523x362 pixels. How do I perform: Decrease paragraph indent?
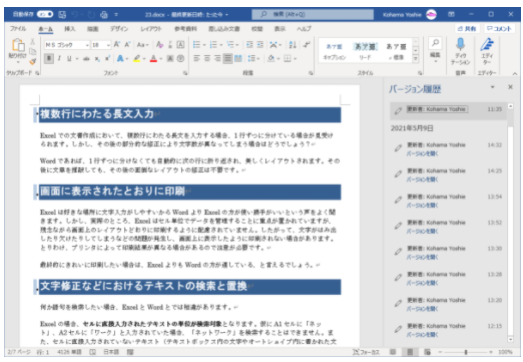coord(249,44)
